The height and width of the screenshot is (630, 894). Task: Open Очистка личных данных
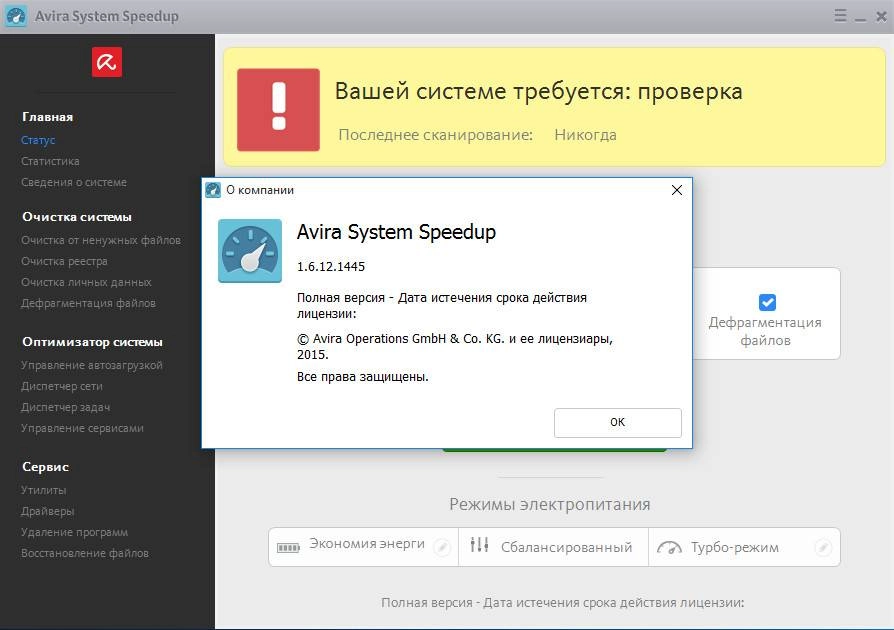pos(86,283)
